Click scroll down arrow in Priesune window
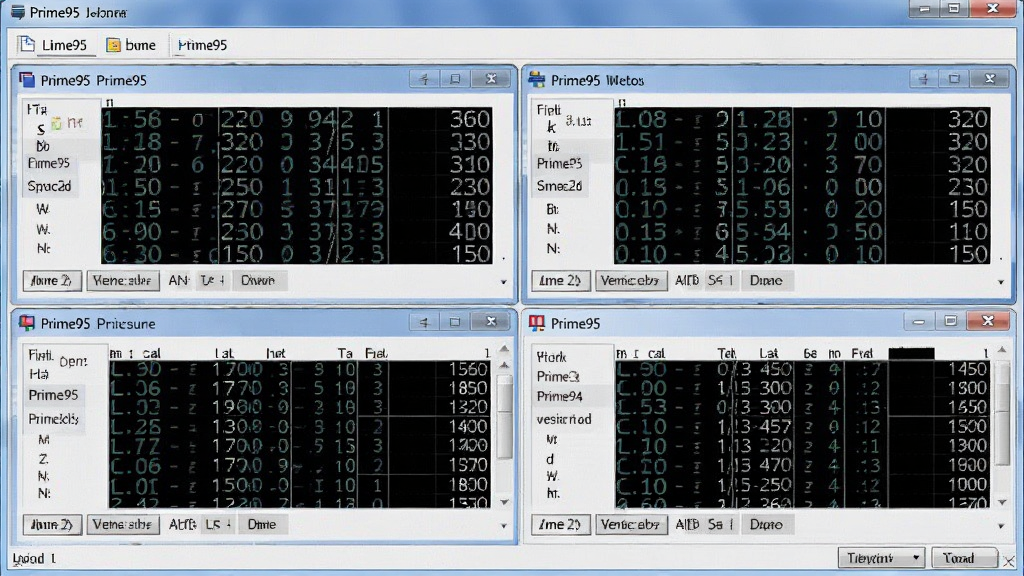 504,502
